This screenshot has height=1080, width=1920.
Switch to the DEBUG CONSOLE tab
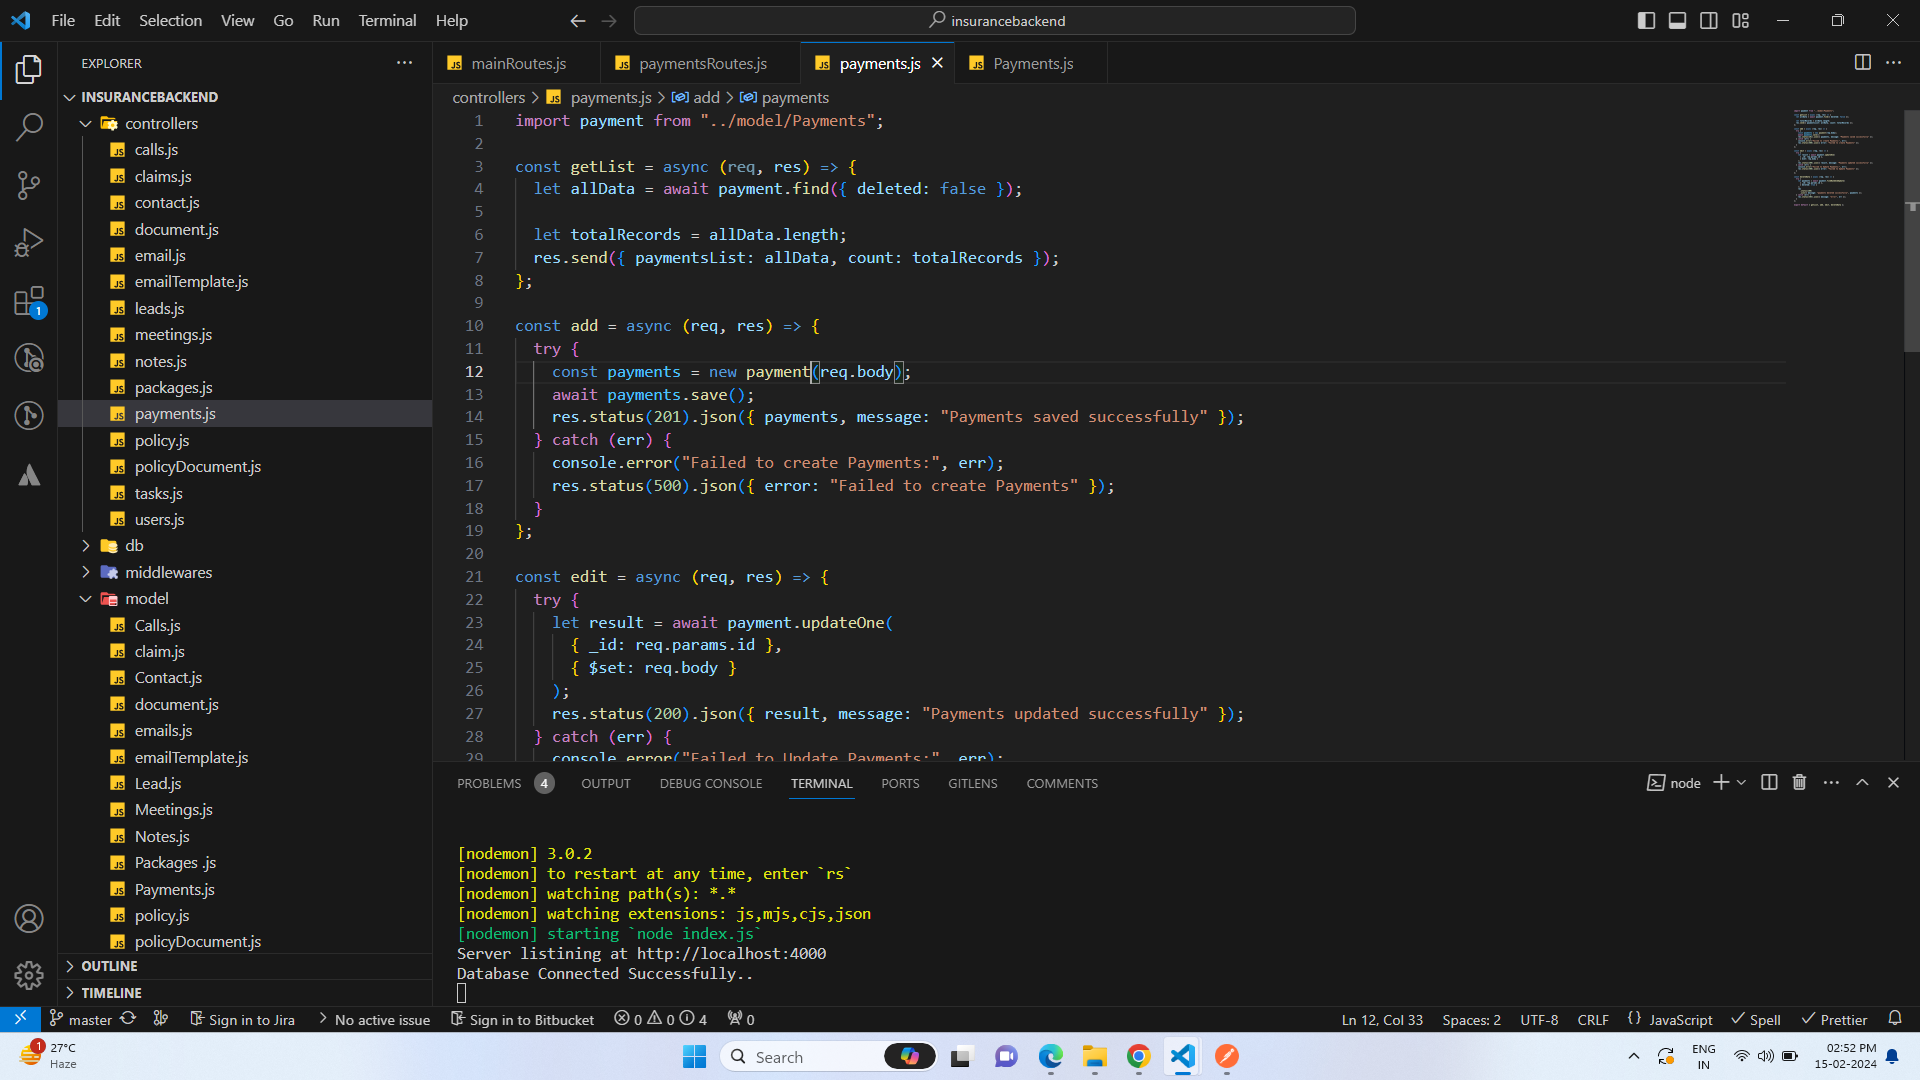[x=710, y=783]
